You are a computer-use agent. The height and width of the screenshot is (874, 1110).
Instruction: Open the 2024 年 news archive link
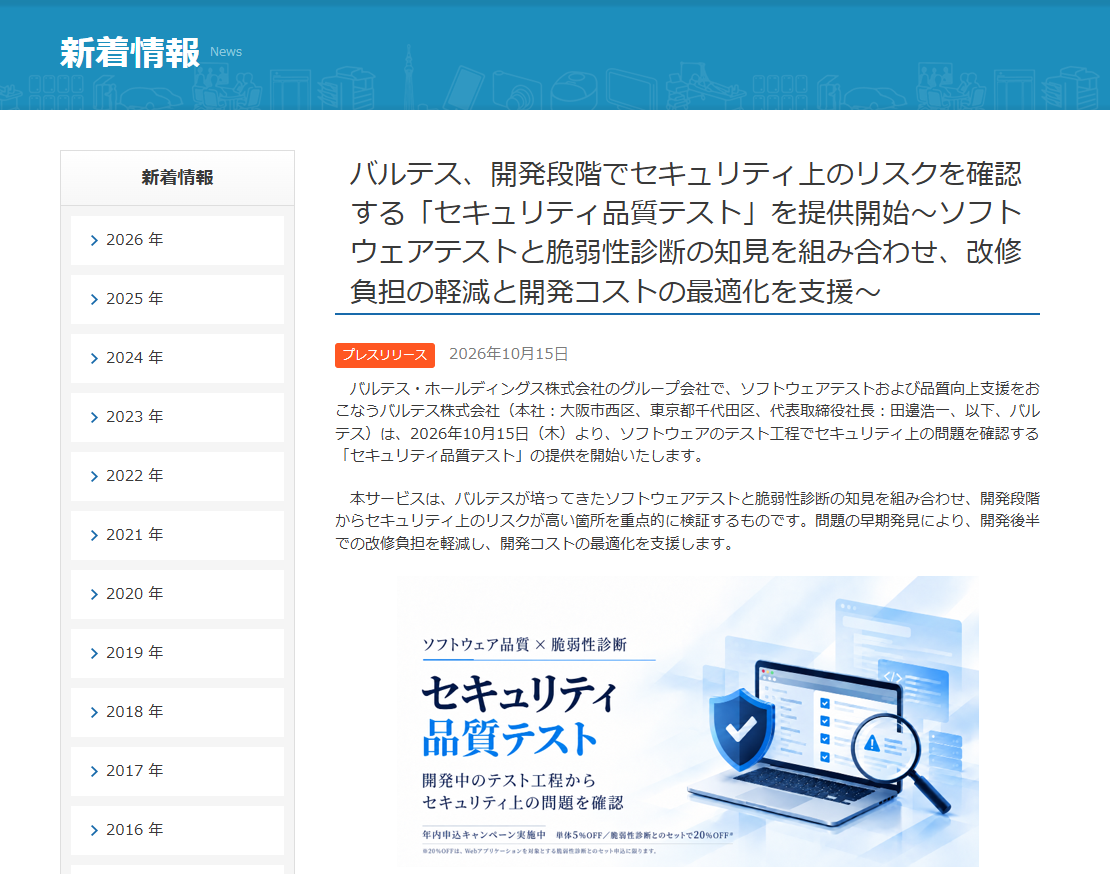[x=177, y=358]
